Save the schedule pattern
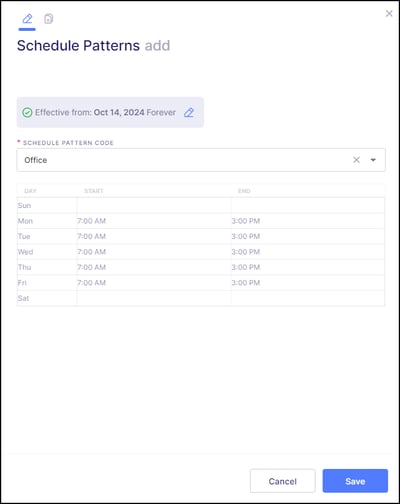Screen dimensions: 400x504 pyautogui.click(x=355, y=481)
